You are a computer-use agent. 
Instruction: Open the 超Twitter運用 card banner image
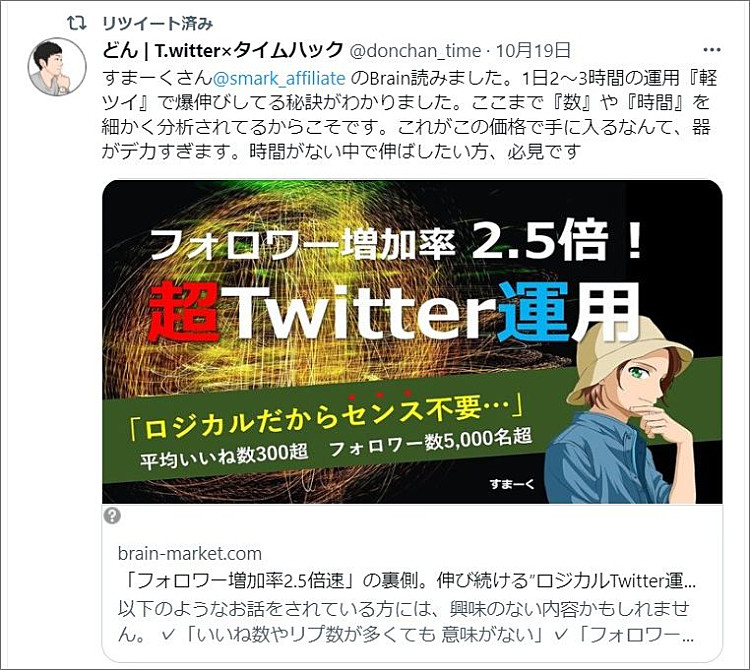coord(412,341)
